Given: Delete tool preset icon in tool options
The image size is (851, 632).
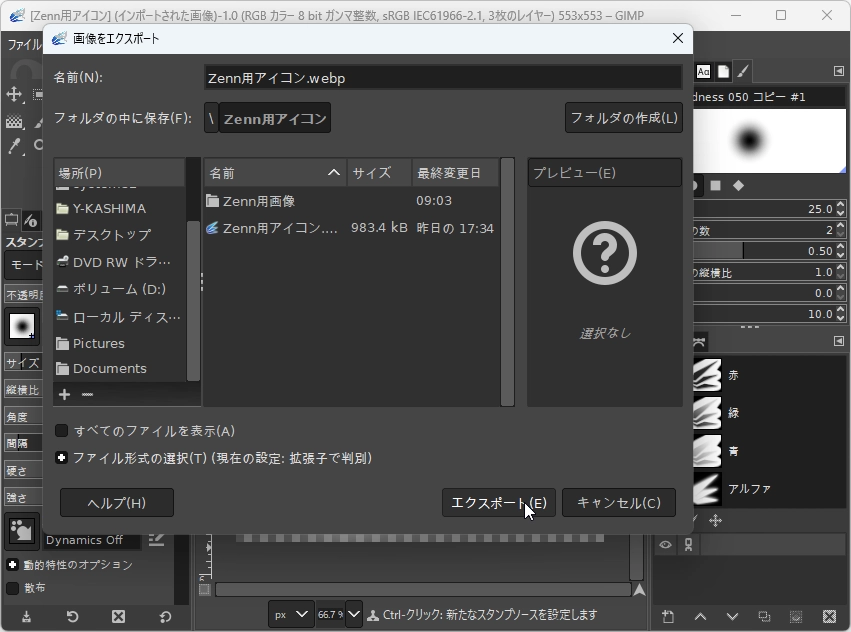Looking at the screenshot, I should click(118, 617).
